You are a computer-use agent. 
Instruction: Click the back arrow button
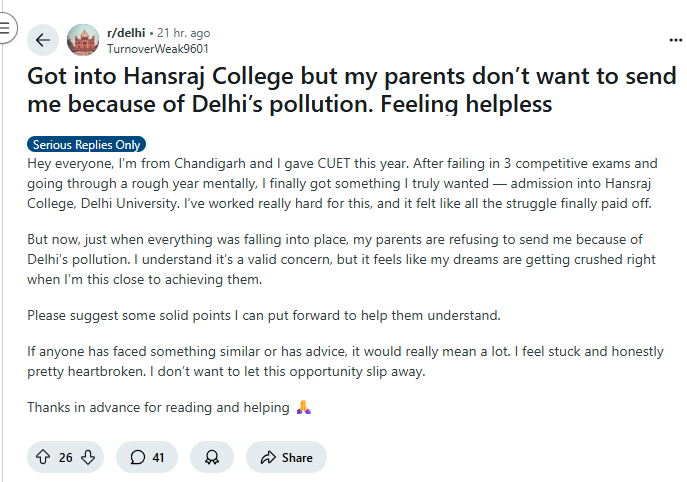coord(42,40)
